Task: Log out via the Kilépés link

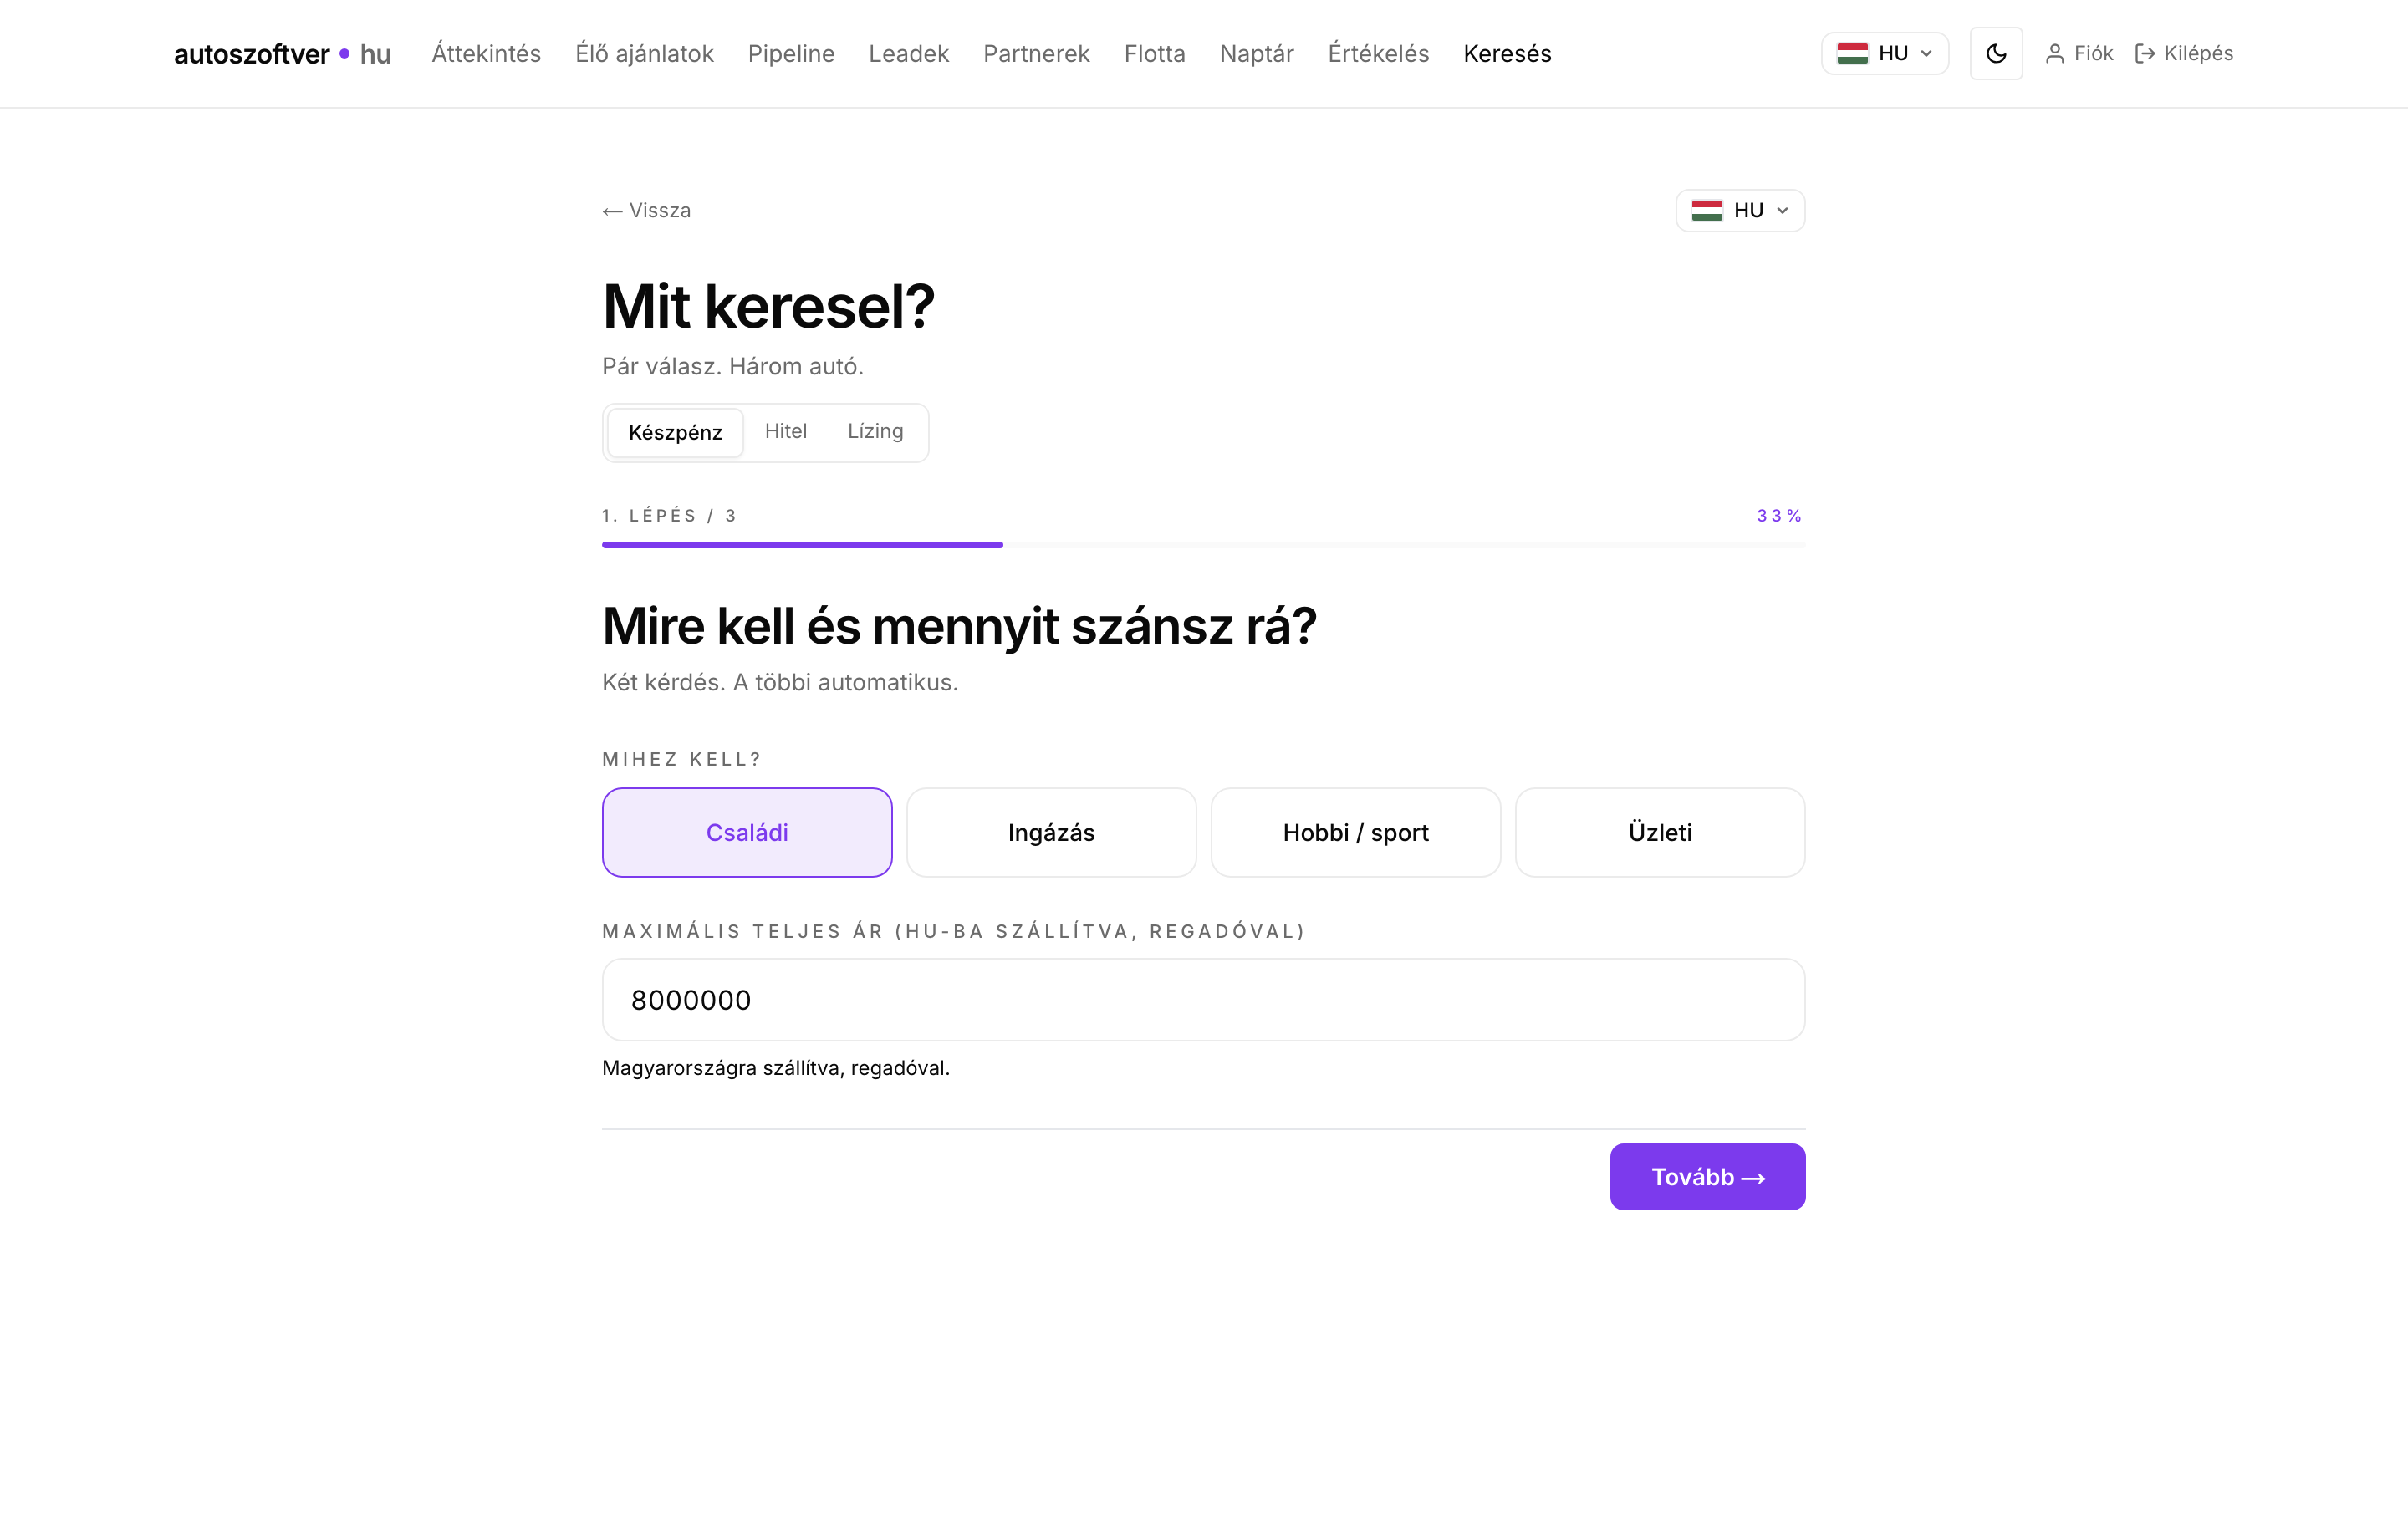Action: tap(2183, 54)
